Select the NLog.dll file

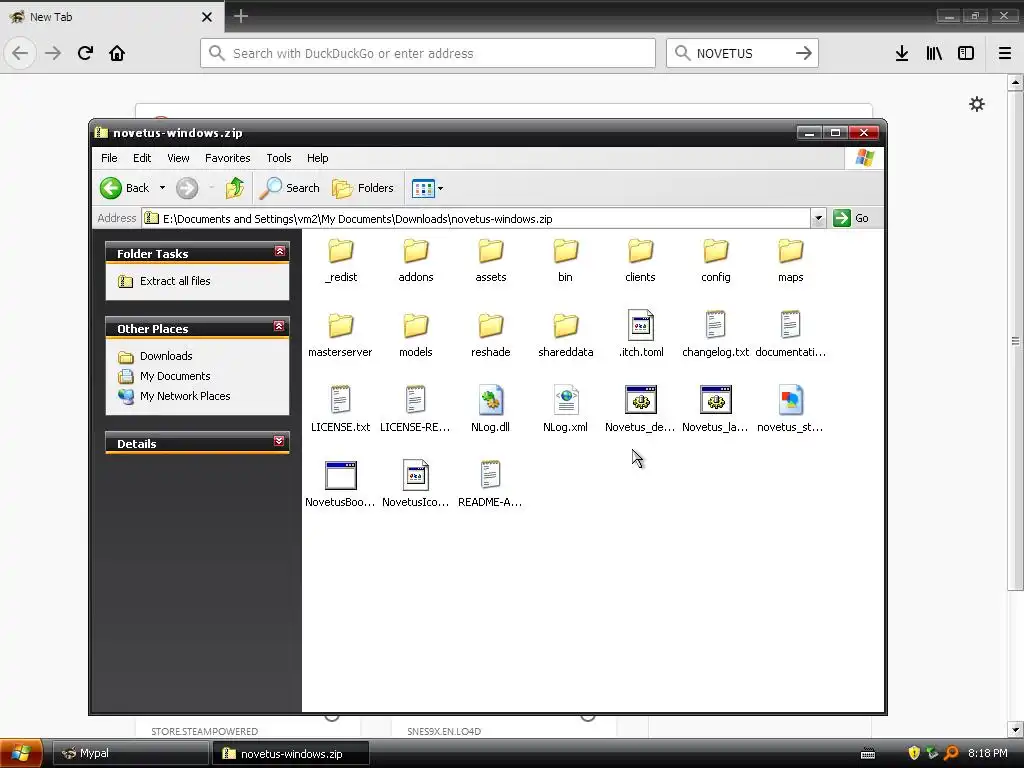[490, 409]
